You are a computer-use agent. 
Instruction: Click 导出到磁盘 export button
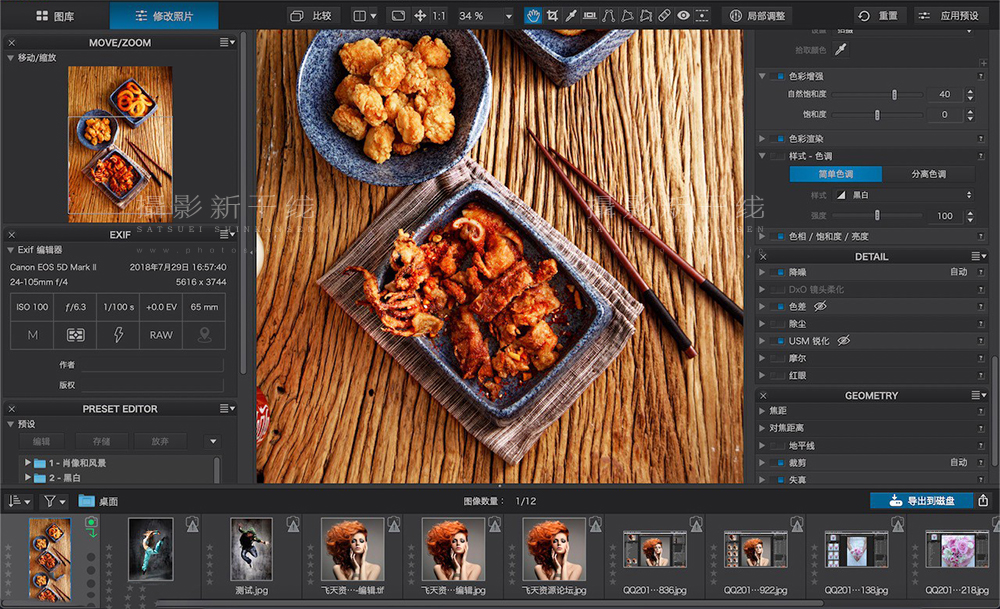[x=922, y=501]
